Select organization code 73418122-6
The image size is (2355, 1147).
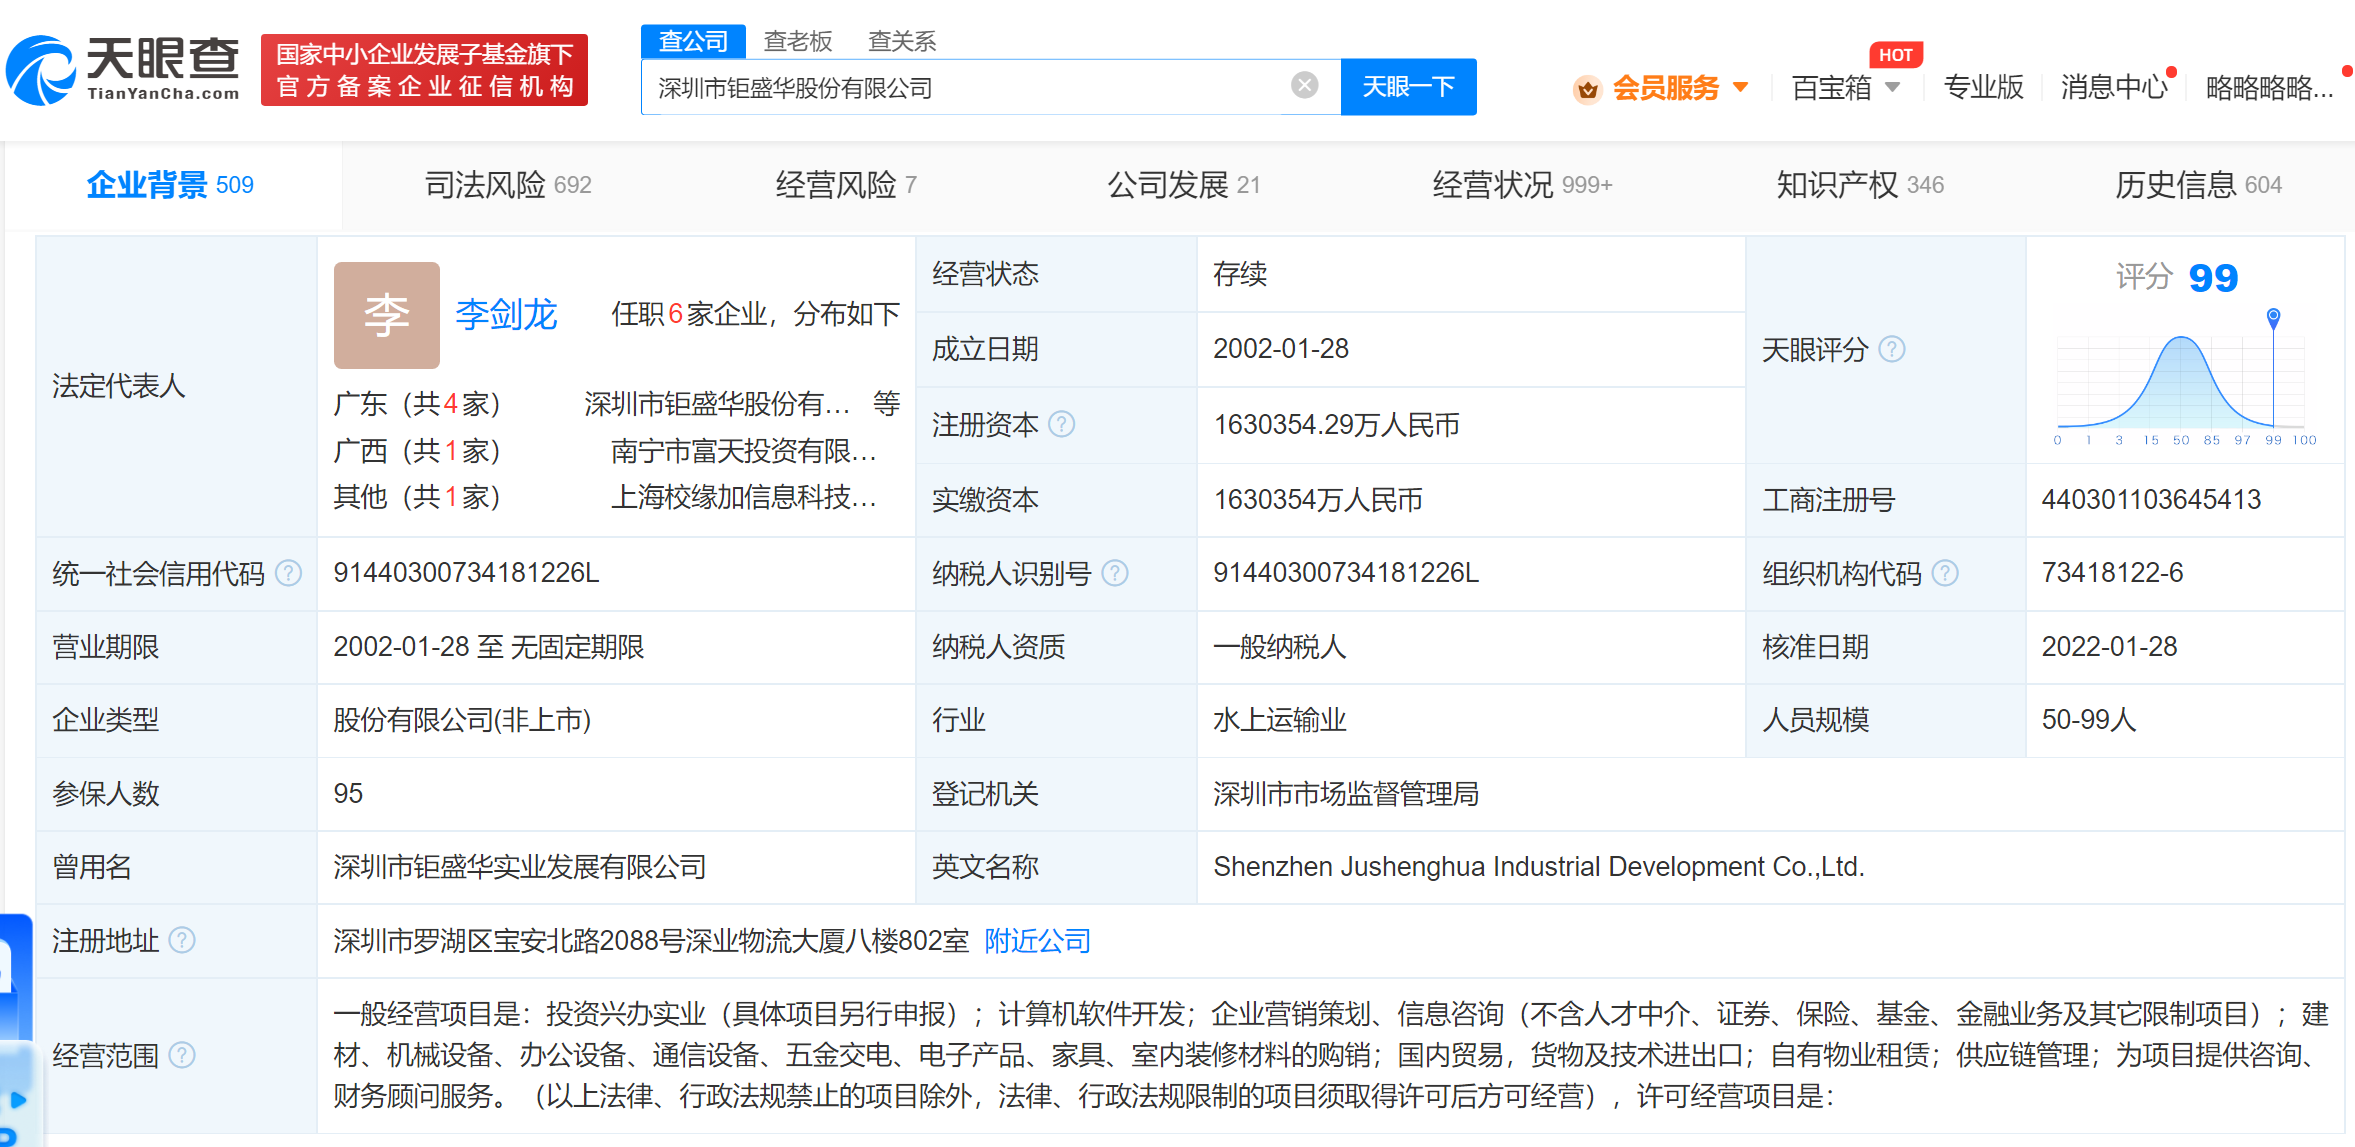(2112, 573)
